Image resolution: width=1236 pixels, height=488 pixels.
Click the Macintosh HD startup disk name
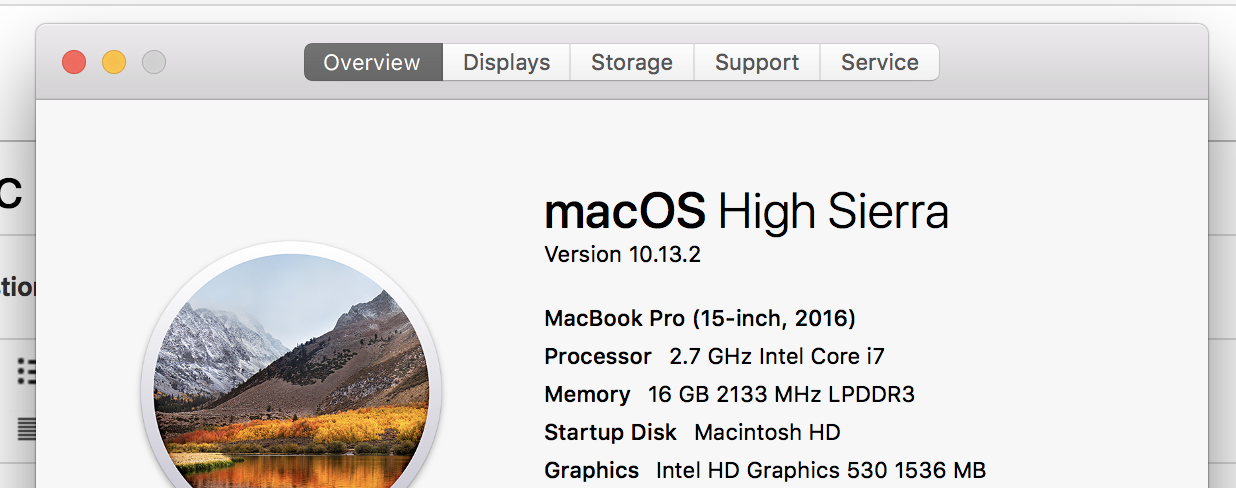point(767,432)
